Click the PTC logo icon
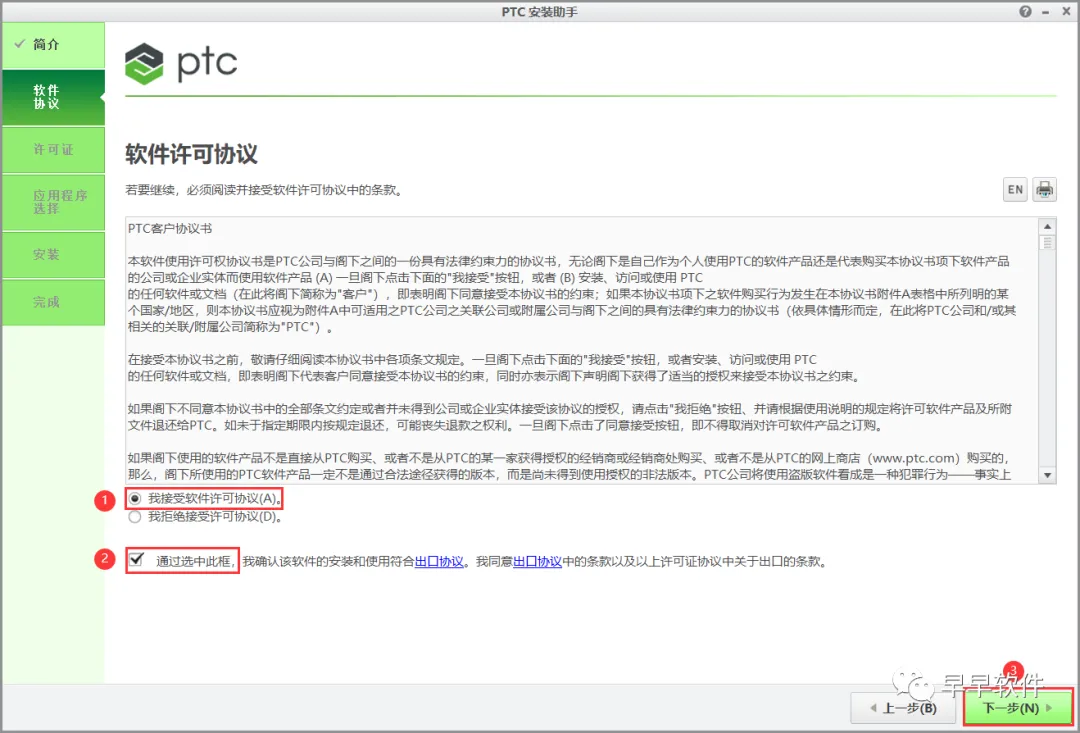The height and width of the screenshot is (733, 1080). [x=144, y=64]
